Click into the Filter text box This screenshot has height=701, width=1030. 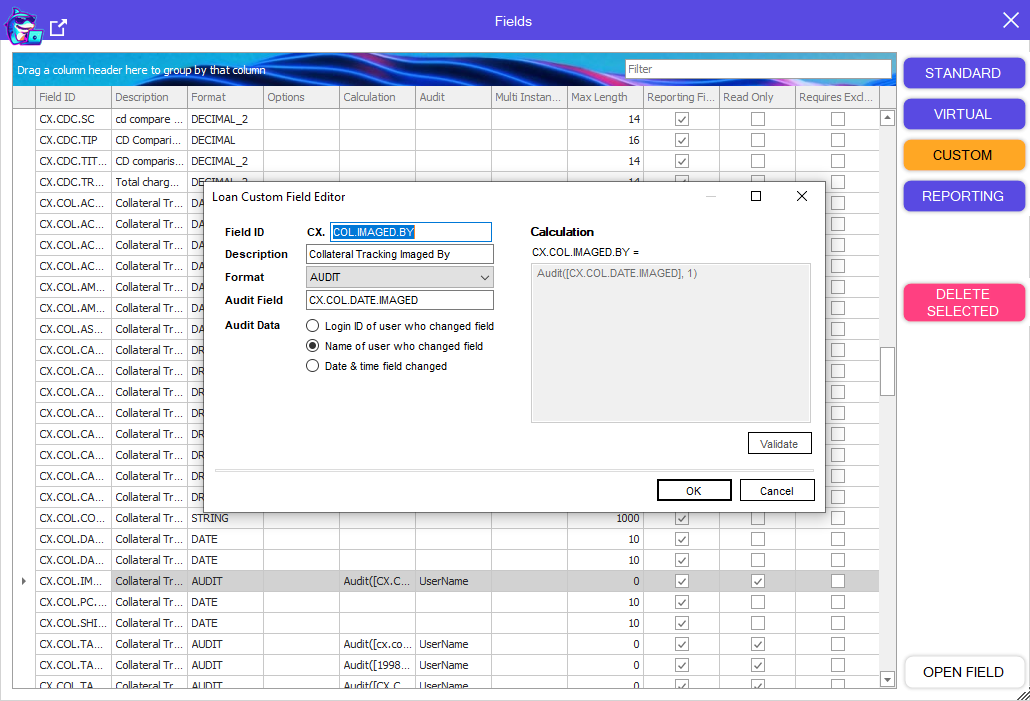(757, 69)
